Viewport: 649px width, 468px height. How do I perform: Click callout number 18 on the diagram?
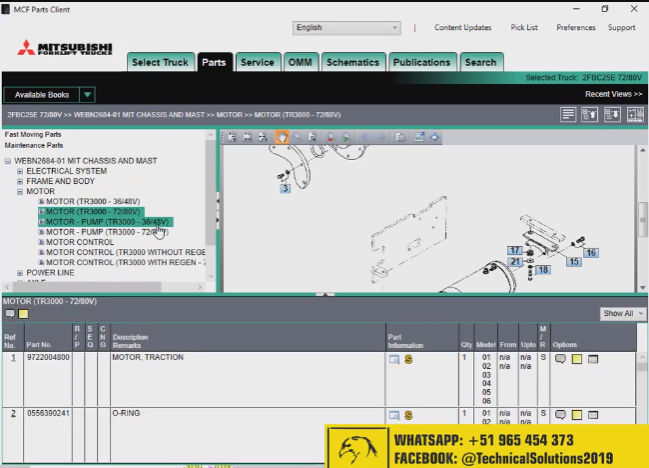543,270
